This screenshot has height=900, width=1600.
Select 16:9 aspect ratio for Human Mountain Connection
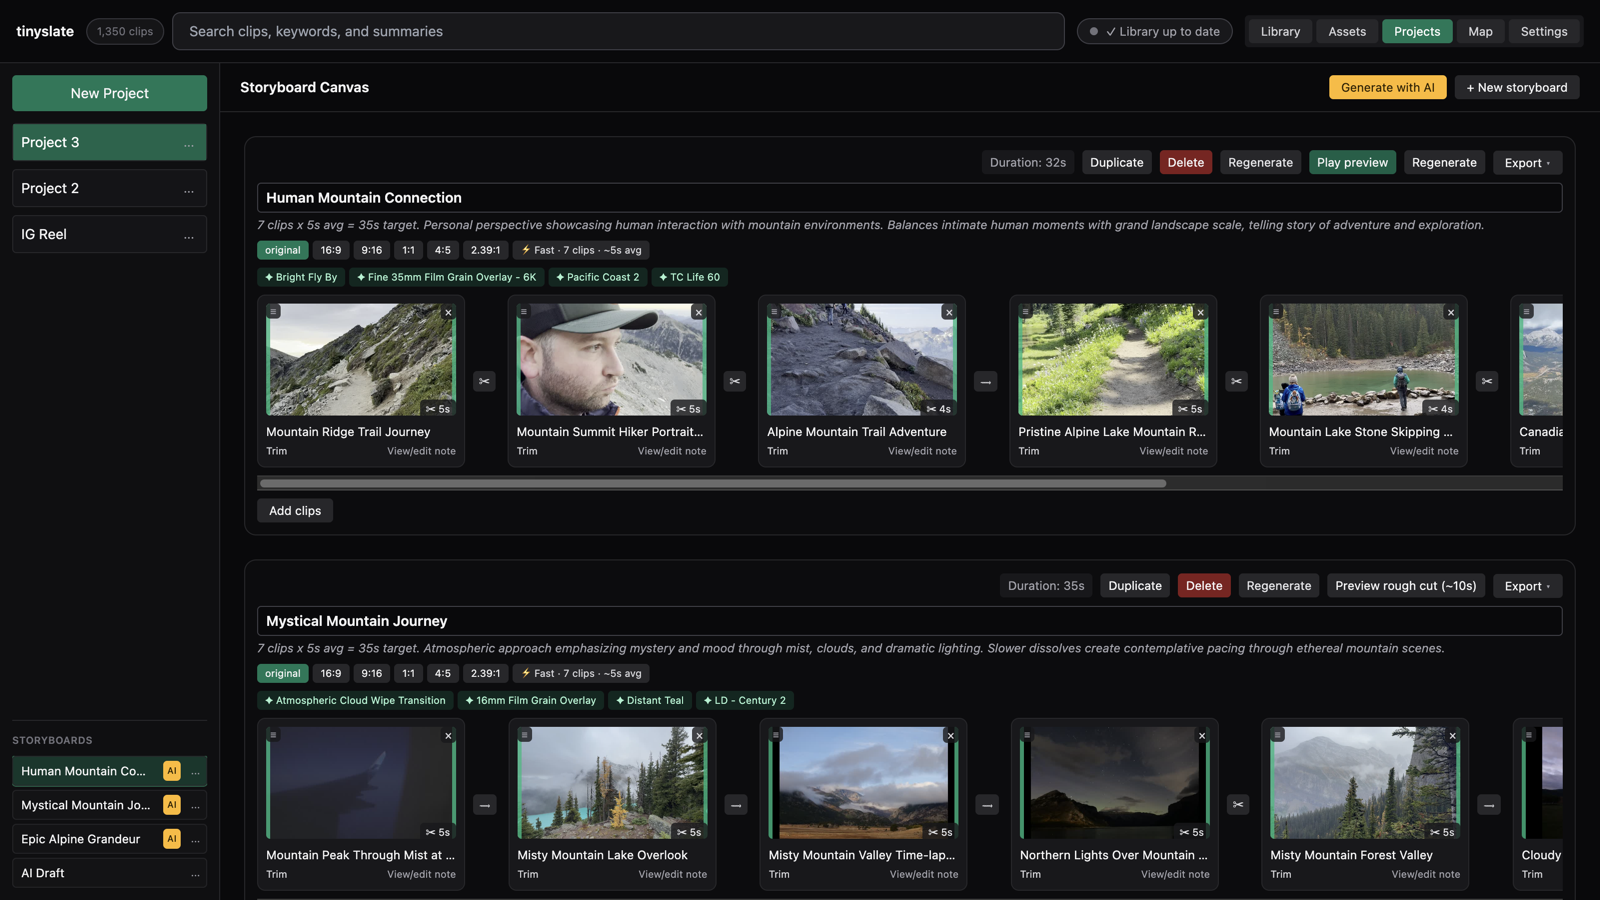[x=331, y=250]
